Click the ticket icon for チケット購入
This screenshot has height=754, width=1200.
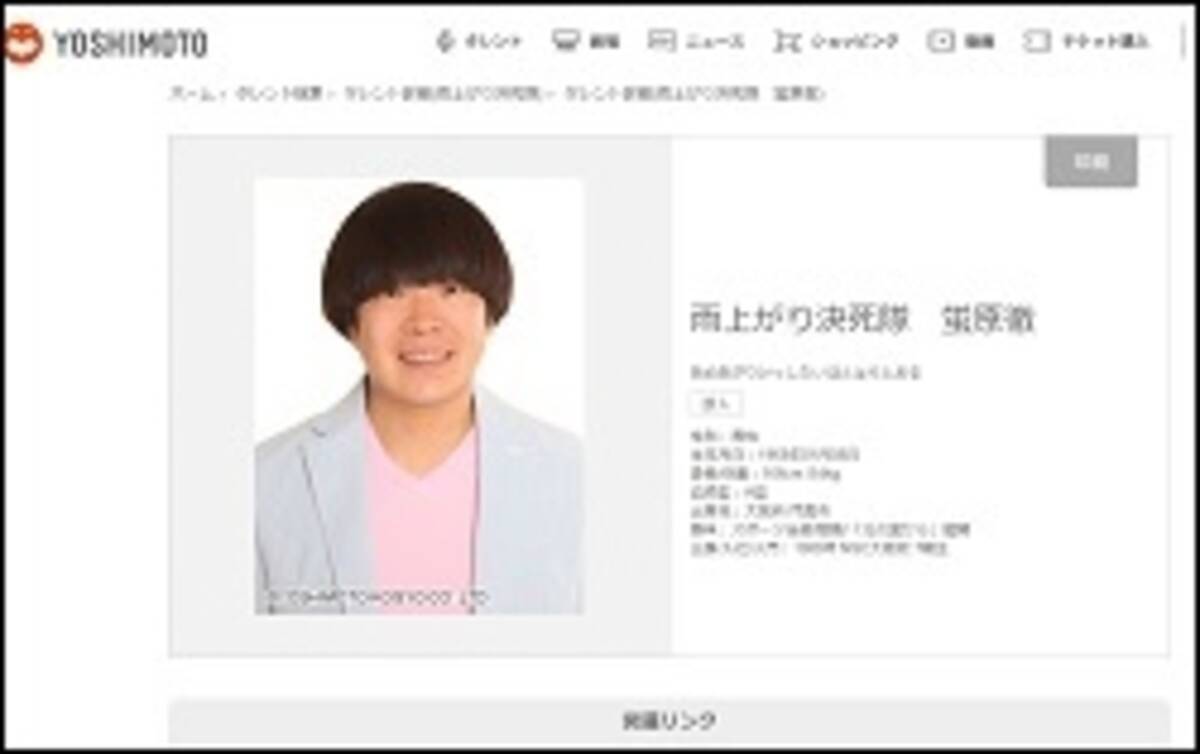1036,41
